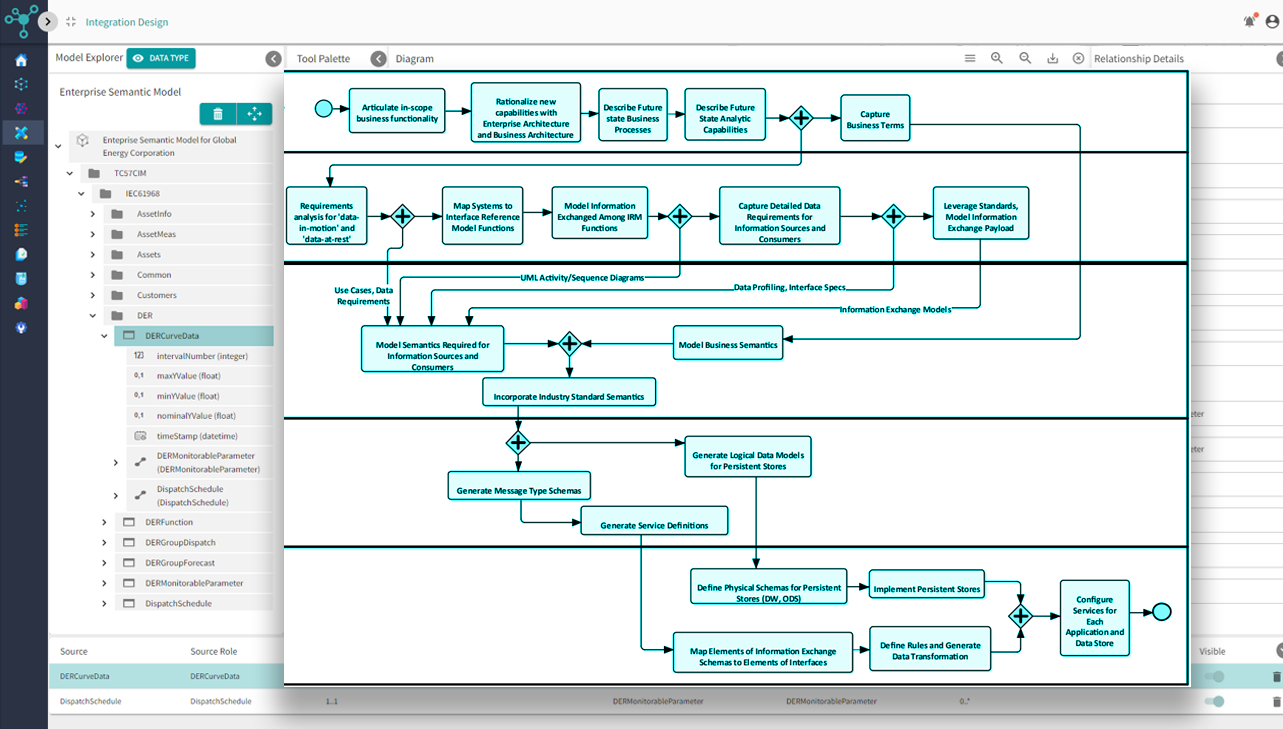Select the maxYValue (float) attribute
This screenshot has height=729, width=1283.
pos(188,376)
